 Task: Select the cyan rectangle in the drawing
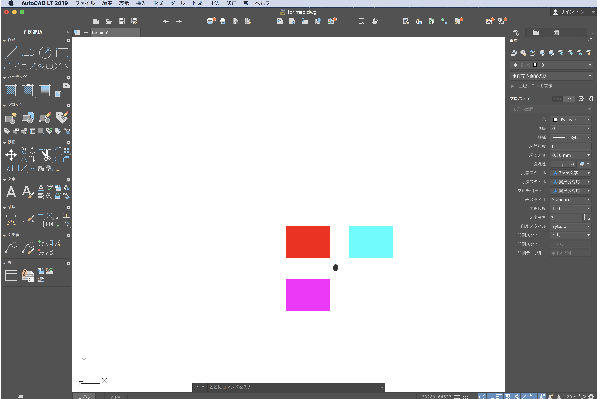tap(371, 242)
